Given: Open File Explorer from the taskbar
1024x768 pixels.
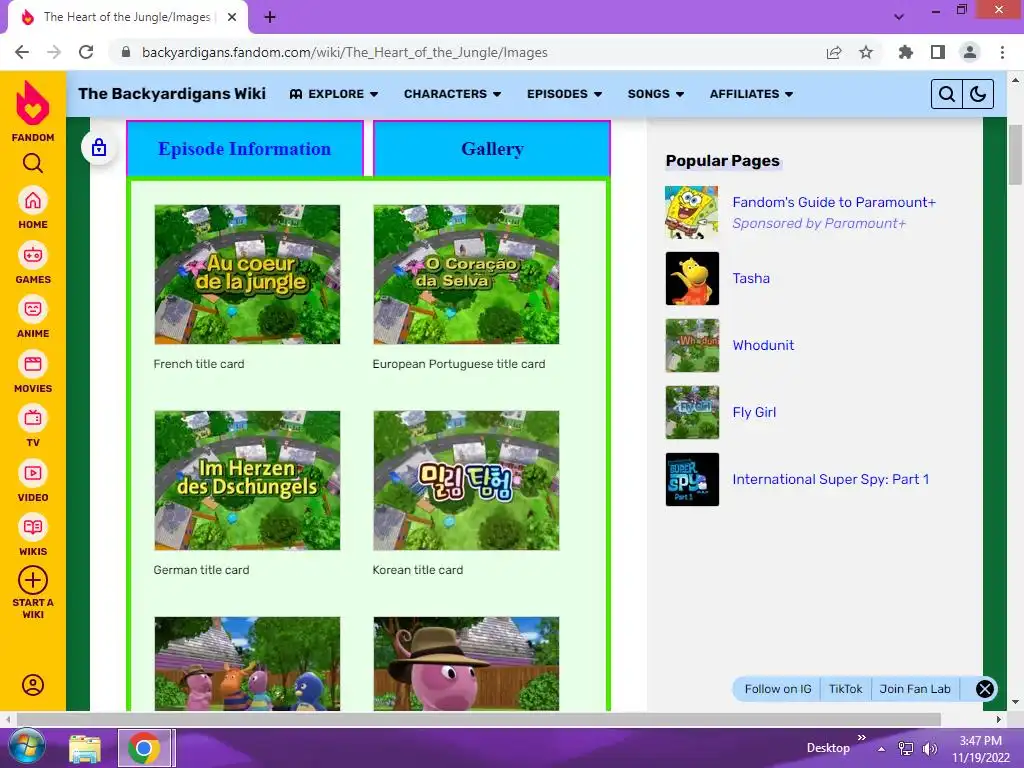Looking at the screenshot, I should tap(85, 748).
